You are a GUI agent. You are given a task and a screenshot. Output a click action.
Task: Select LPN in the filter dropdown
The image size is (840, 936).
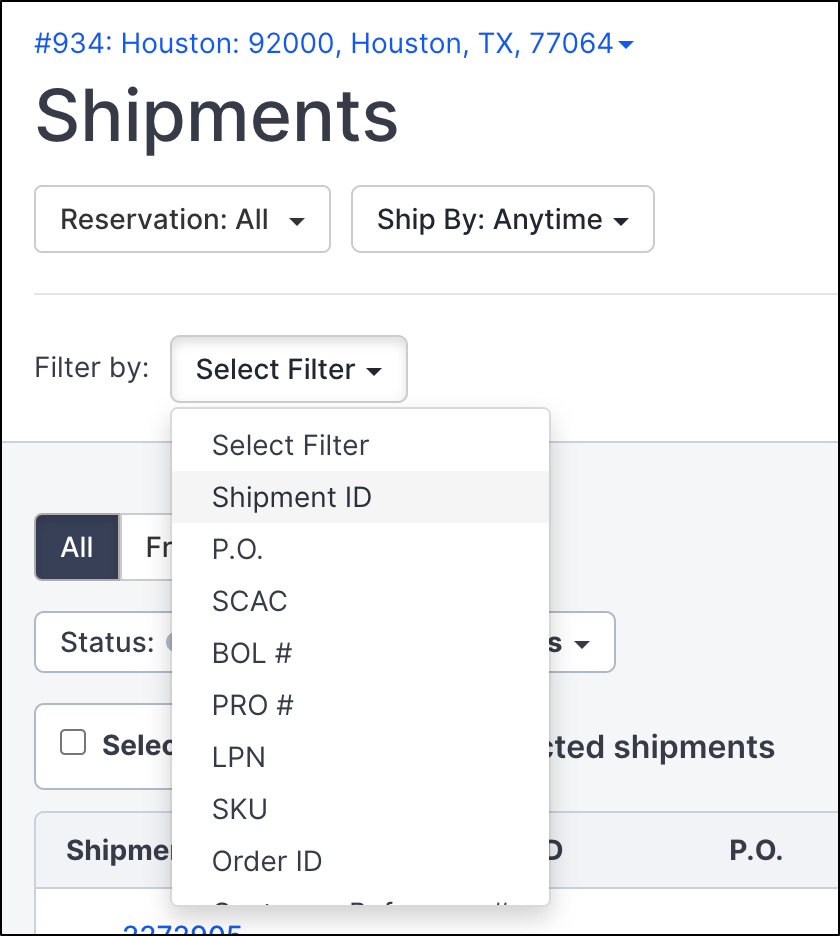[x=240, y=757]
